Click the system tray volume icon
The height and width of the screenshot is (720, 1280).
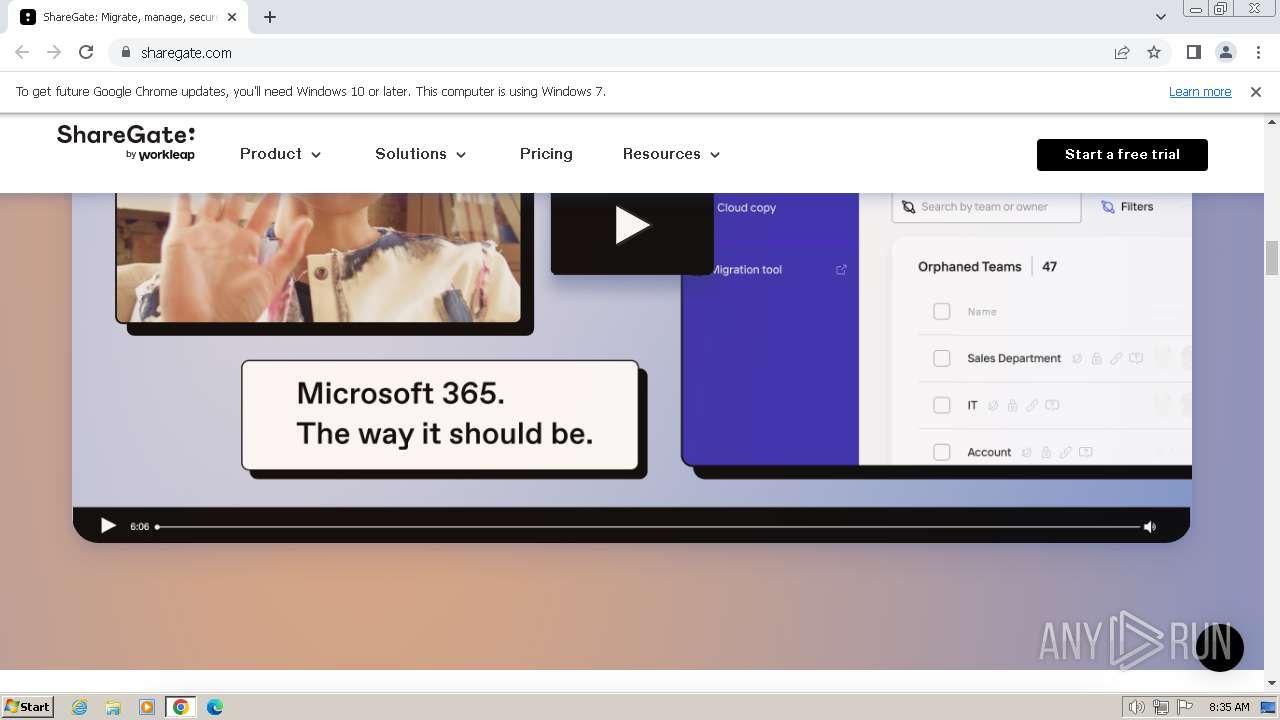1137,707
